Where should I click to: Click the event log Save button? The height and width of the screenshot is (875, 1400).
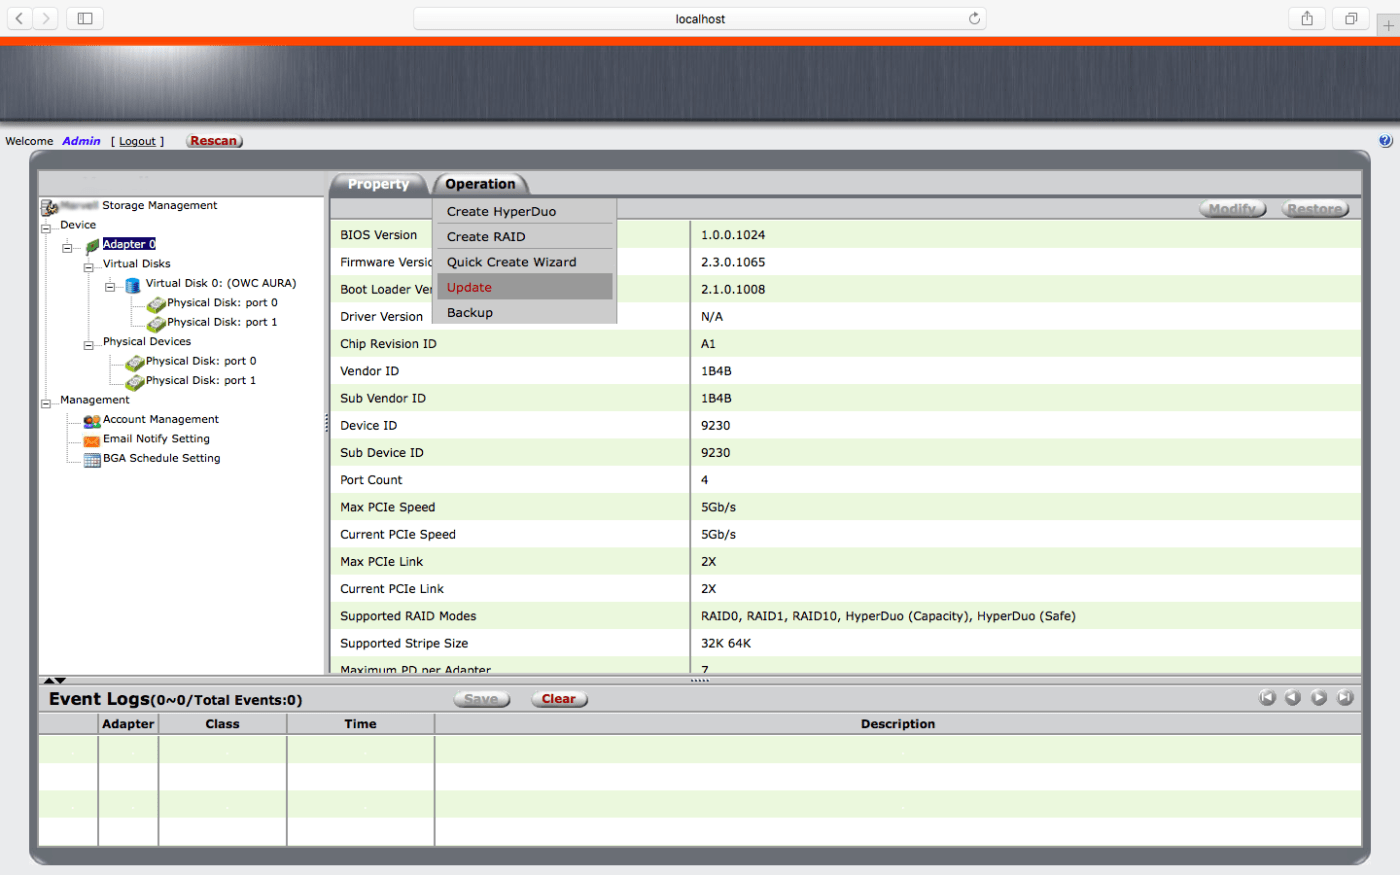click(482, 699)
